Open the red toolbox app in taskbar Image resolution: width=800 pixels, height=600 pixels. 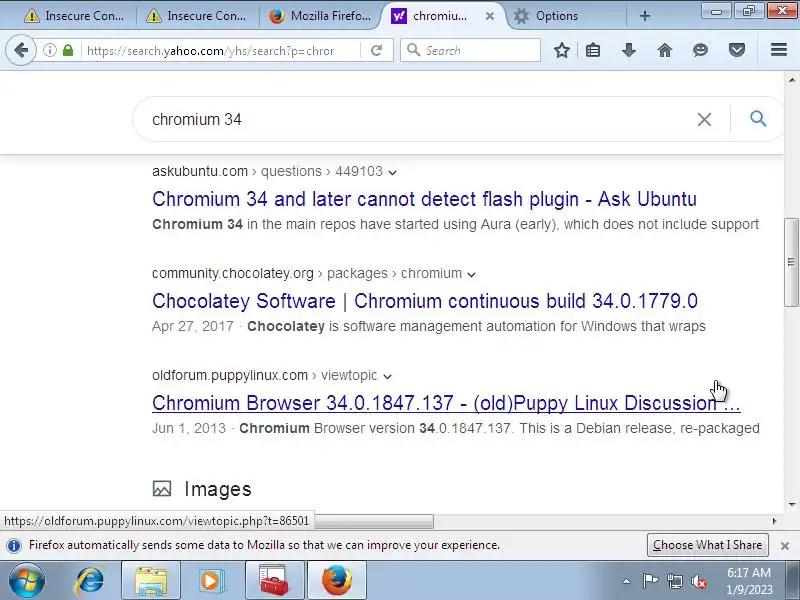[274, 580]
